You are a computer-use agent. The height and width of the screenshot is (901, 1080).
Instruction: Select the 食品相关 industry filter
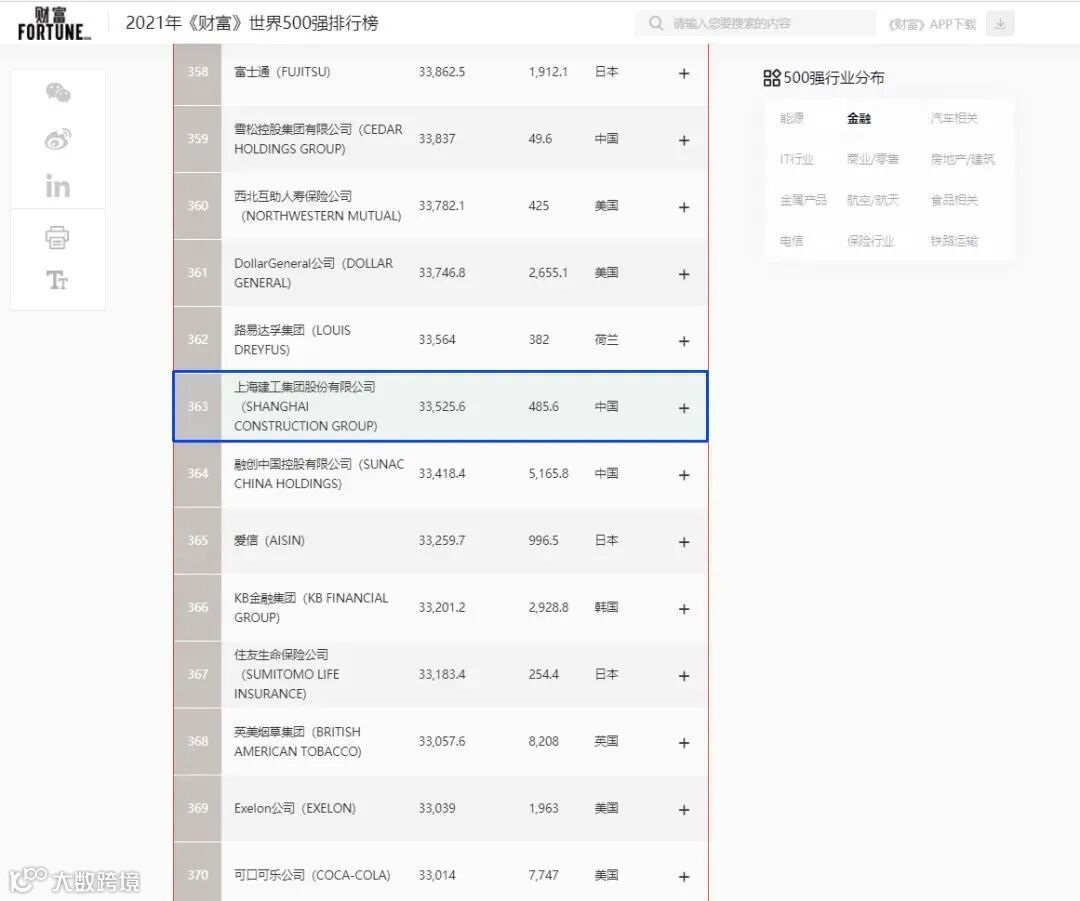(954, 200)
